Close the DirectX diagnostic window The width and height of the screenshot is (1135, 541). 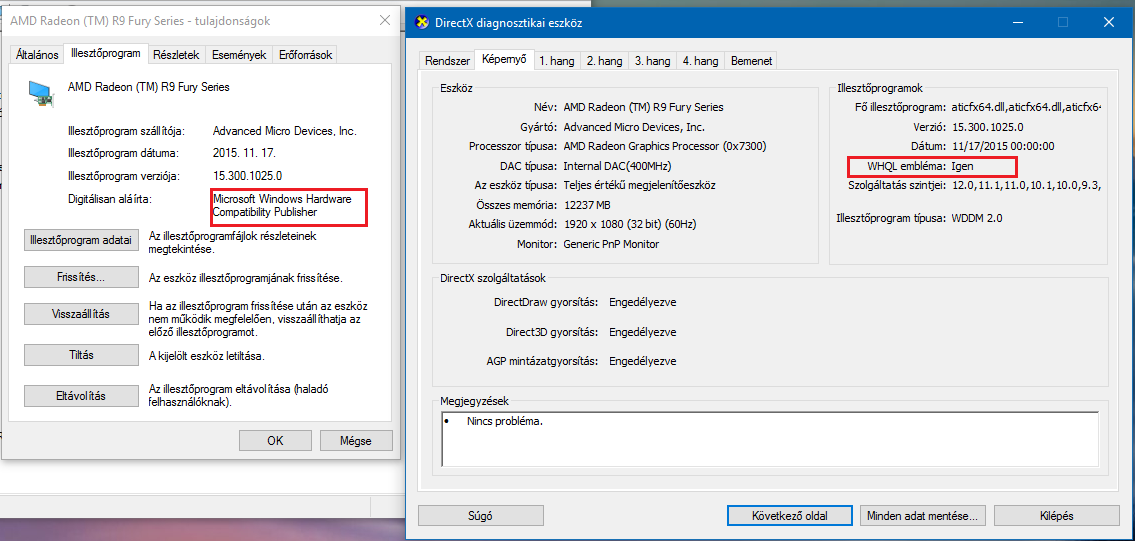click(1109, 22)
